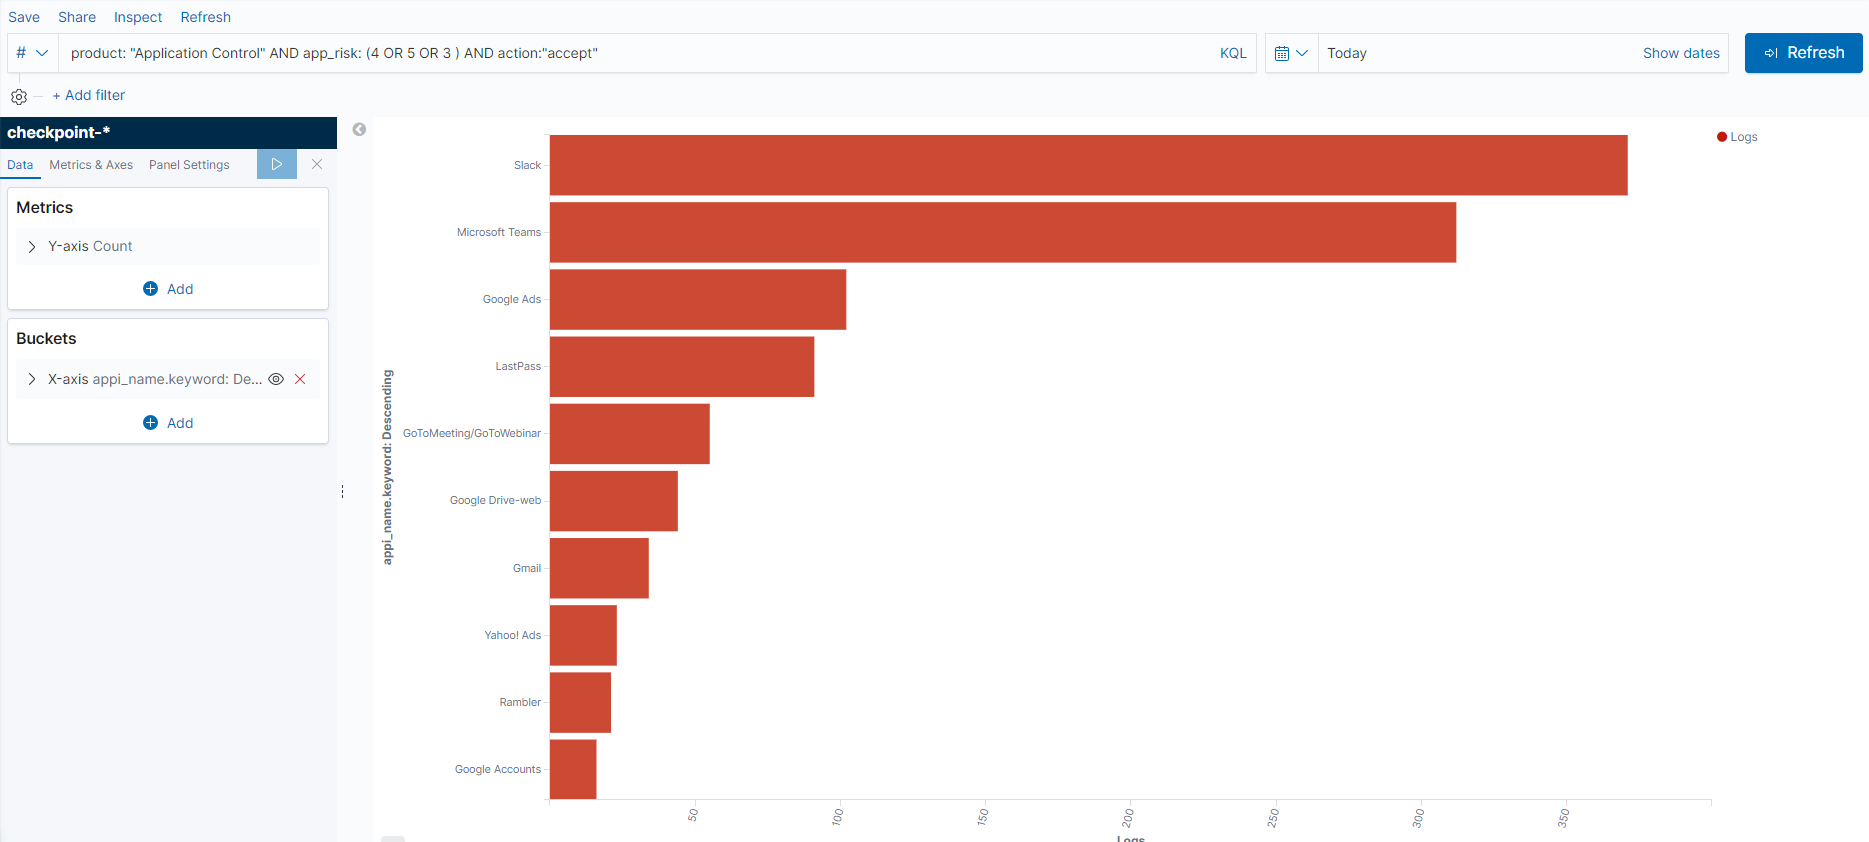The height and width of the screenshot is (842, 1869).
Task: Click the Rambler bar
Action: click(x=580, y=702)
